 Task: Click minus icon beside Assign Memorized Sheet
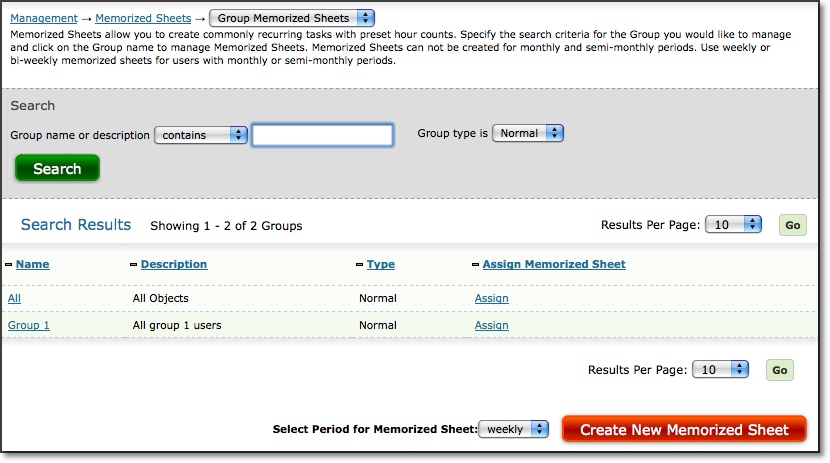[x=475, y=265]
